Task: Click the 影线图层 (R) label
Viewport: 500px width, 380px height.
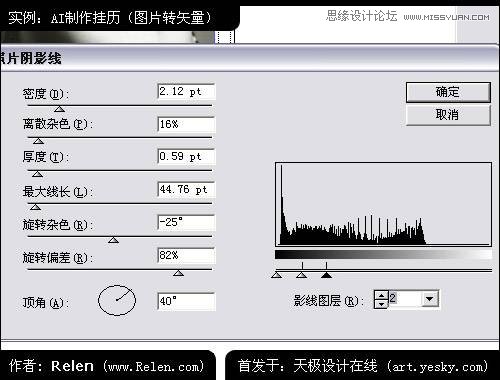Action: pos(328,301)
